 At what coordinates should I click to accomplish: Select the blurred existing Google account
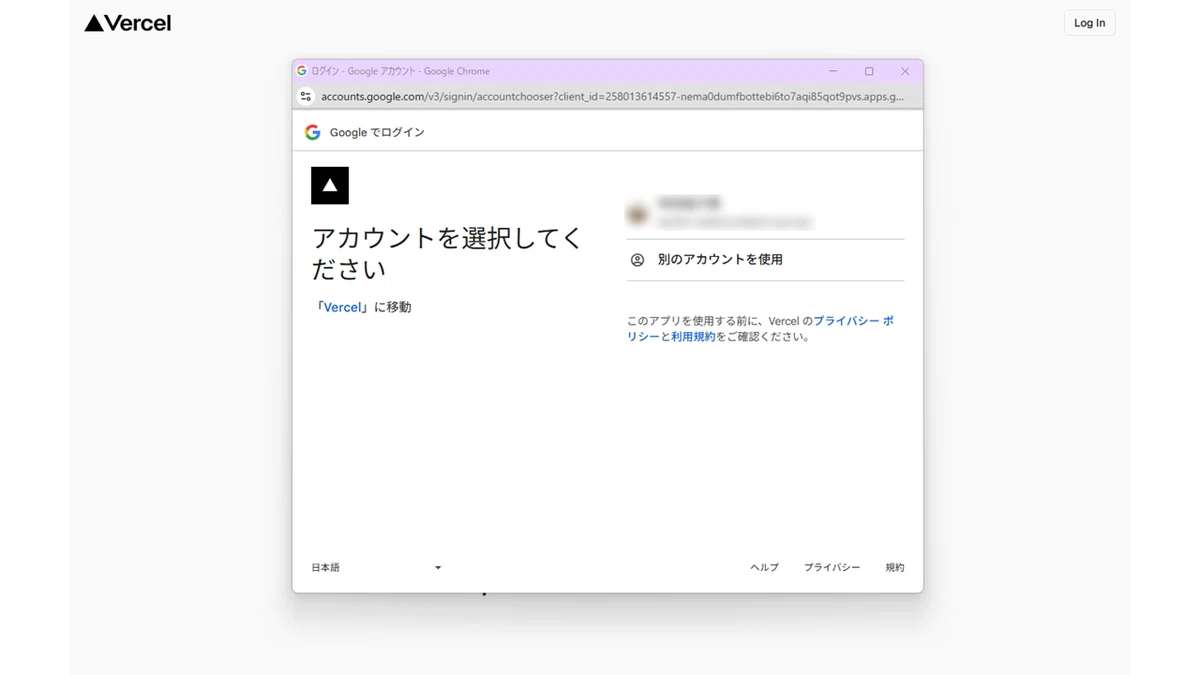pyautogui.click(x=765, y=213)
